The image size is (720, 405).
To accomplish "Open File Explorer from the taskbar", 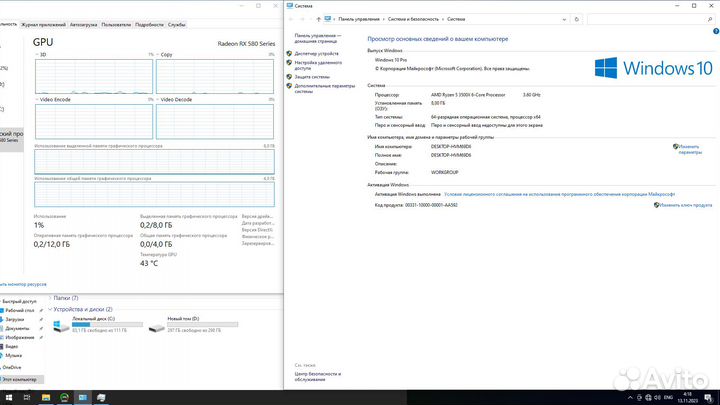I will pos(46,397).
